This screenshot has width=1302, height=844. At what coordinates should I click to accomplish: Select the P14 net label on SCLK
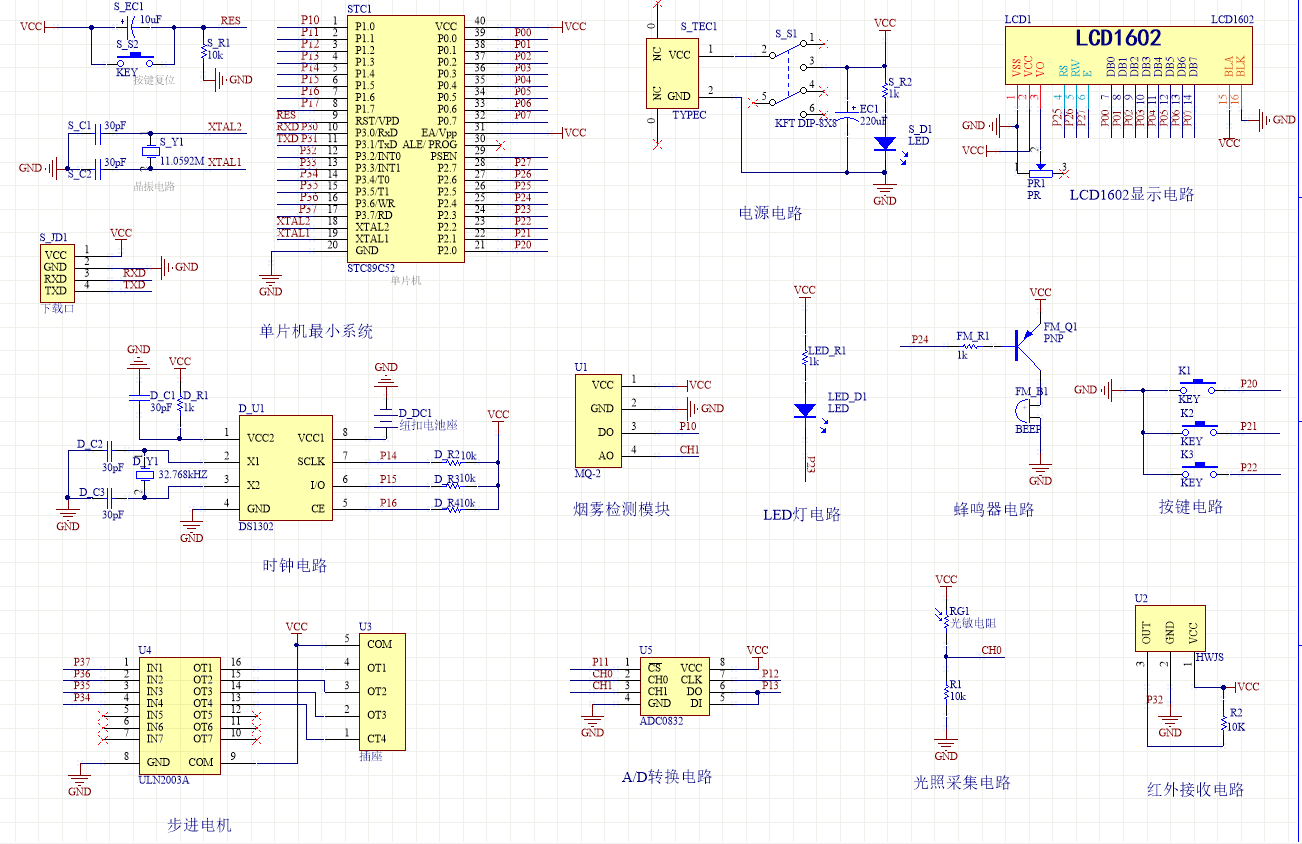pyautogui.click(x=388, y=455)
